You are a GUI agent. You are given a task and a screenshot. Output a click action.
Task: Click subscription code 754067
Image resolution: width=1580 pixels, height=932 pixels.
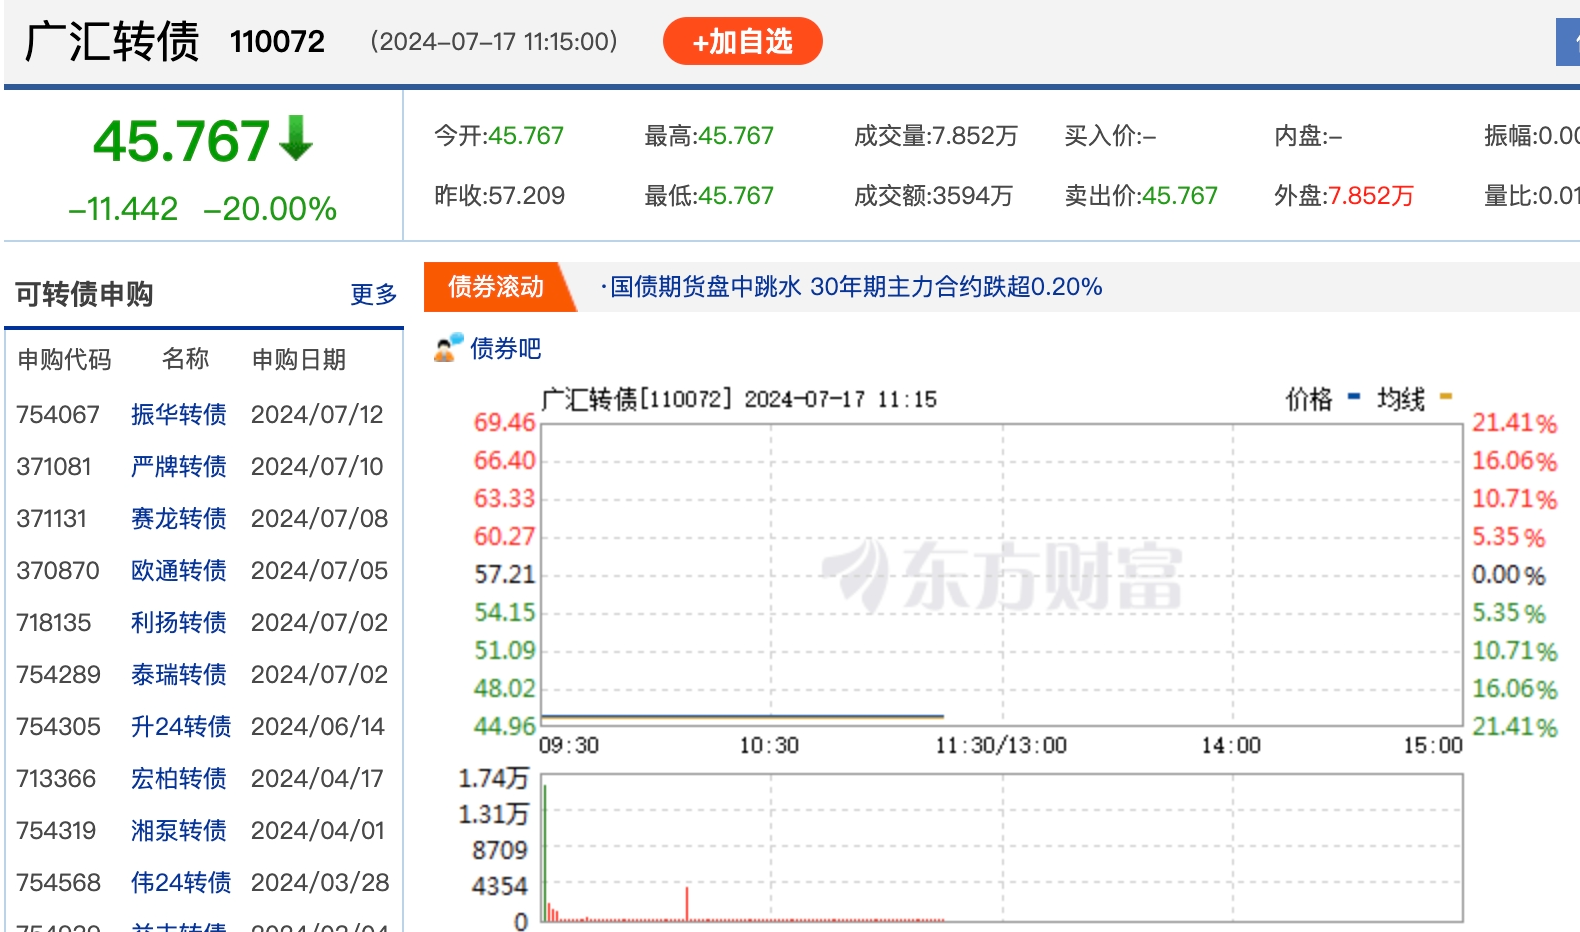point(58,414)
